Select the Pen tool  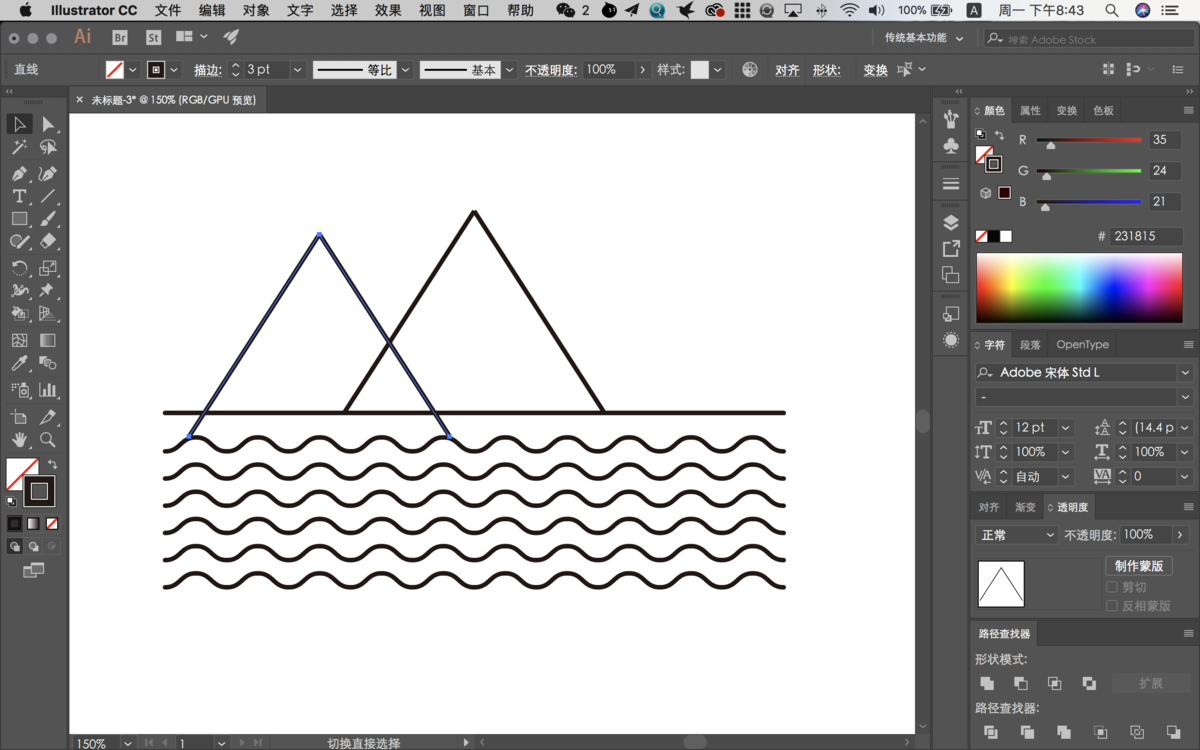[x=19, y=173]
